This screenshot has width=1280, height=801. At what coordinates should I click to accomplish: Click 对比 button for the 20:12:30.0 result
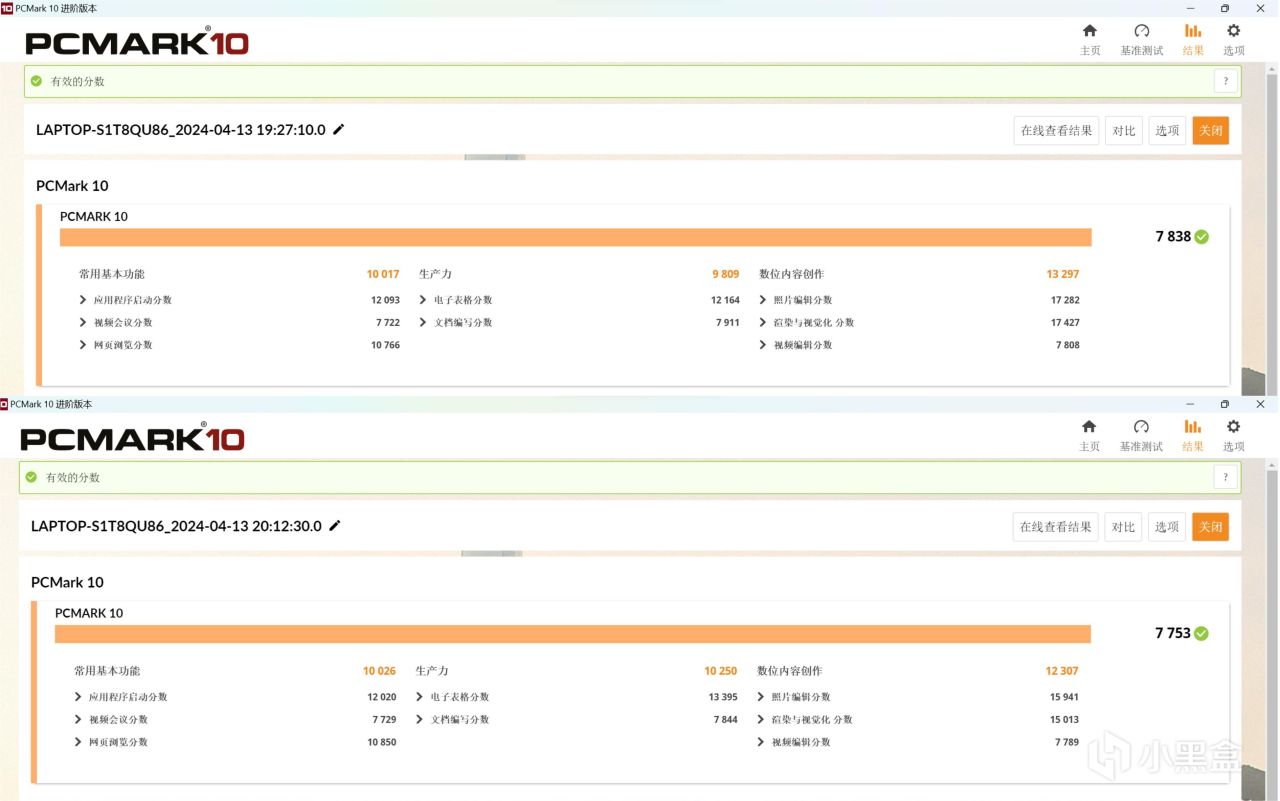[x=1124, y=527]
